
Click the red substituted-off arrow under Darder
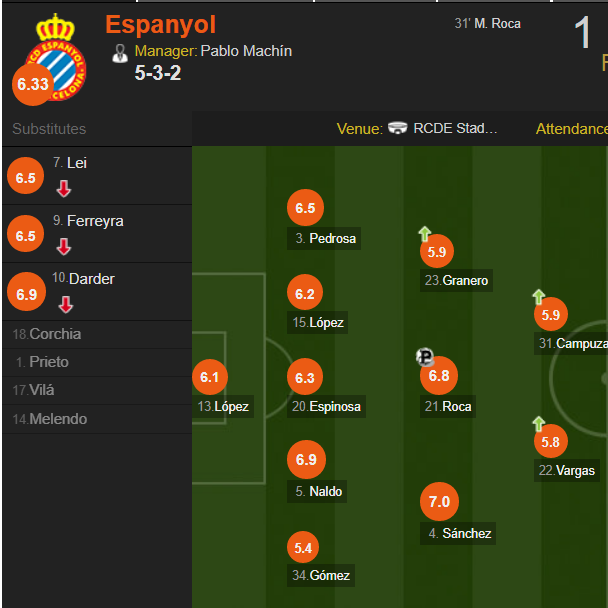[66, 304]
